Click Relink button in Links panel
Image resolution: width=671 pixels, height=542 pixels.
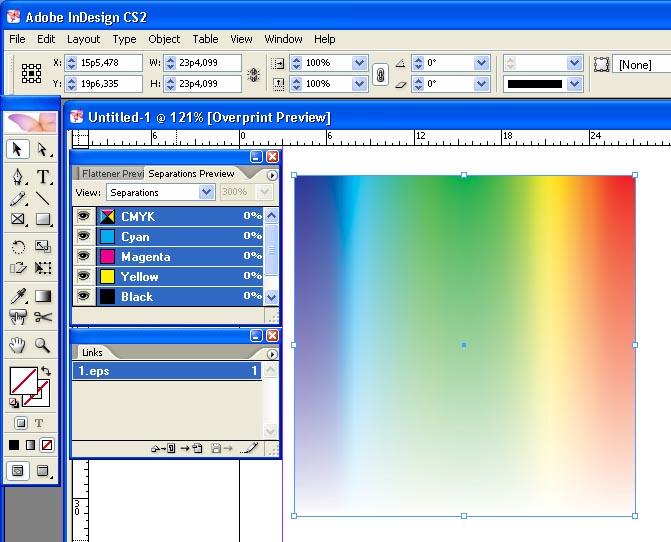pyautogui.click(x=163, y=448)
